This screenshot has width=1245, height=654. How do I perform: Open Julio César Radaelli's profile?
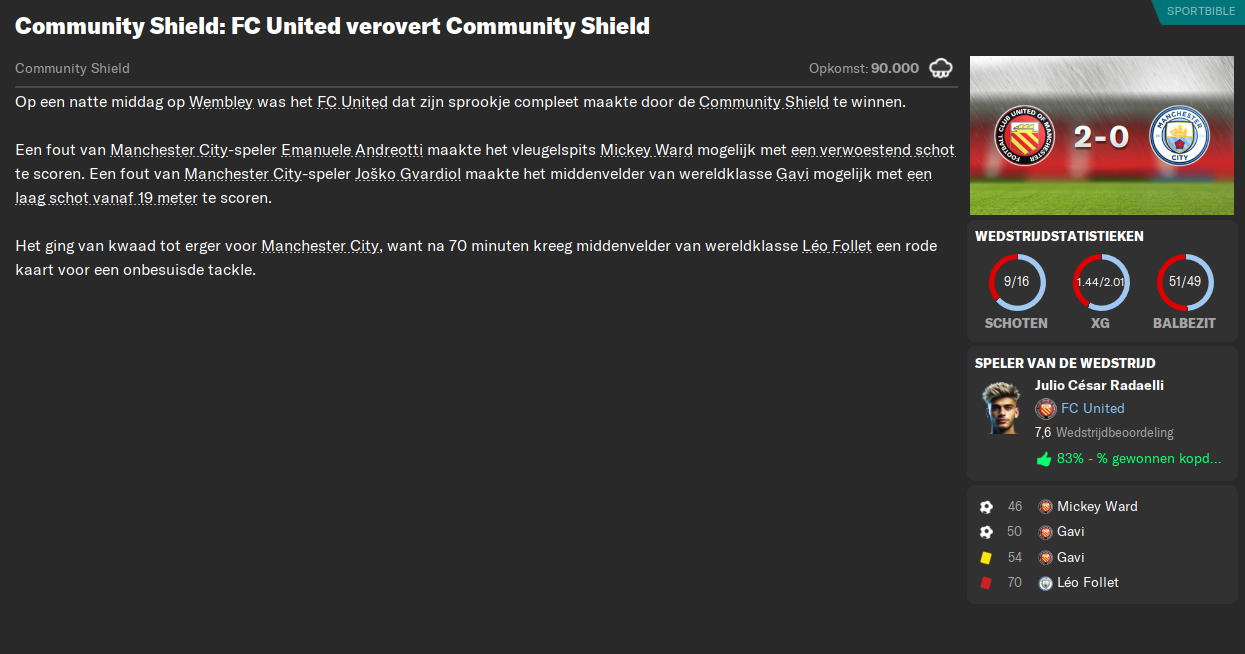click(1099, 385)
